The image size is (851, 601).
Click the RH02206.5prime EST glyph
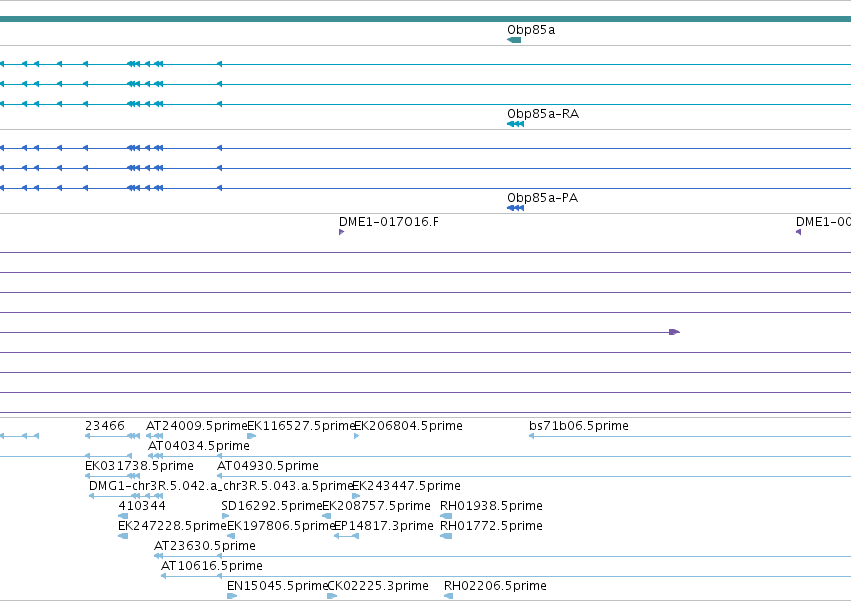point(448,596)
